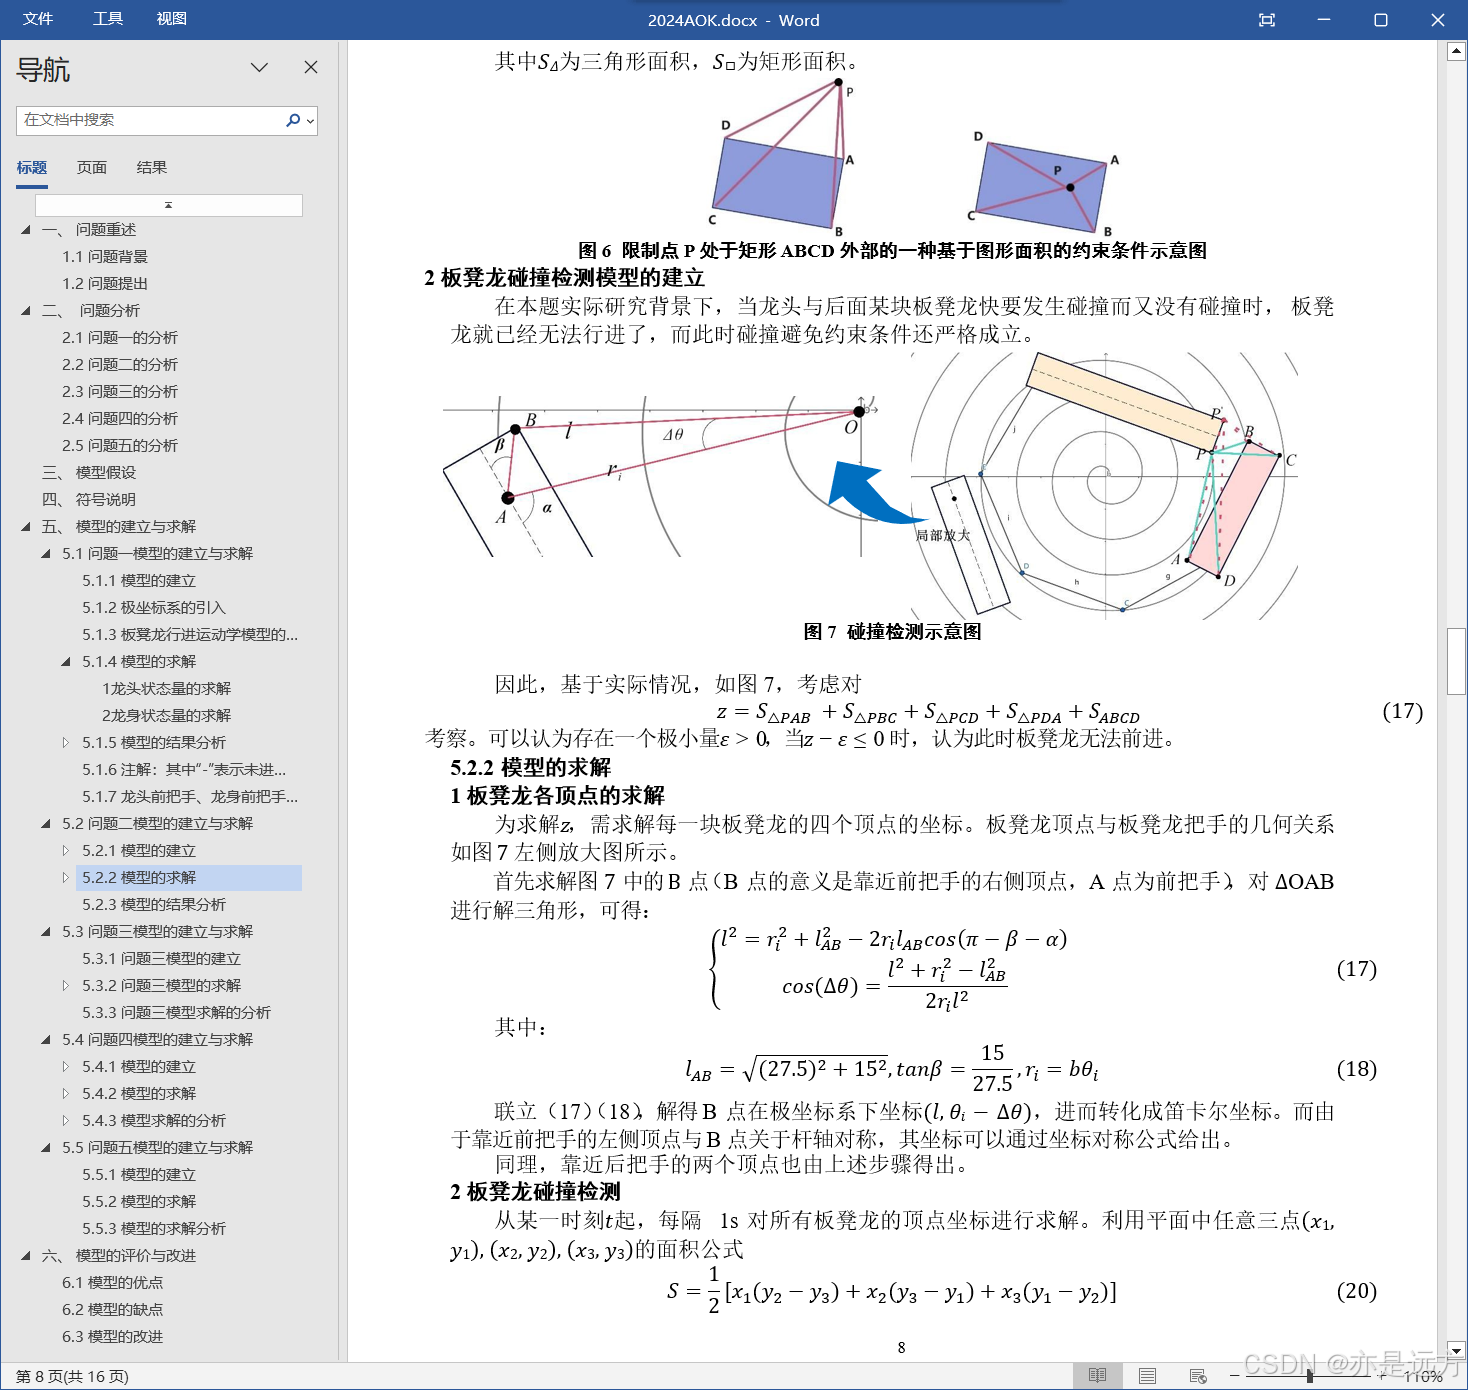
Task: Go to heading 2.1 问题一的分析
Action: pyautogui.click(x=120, y=338)
